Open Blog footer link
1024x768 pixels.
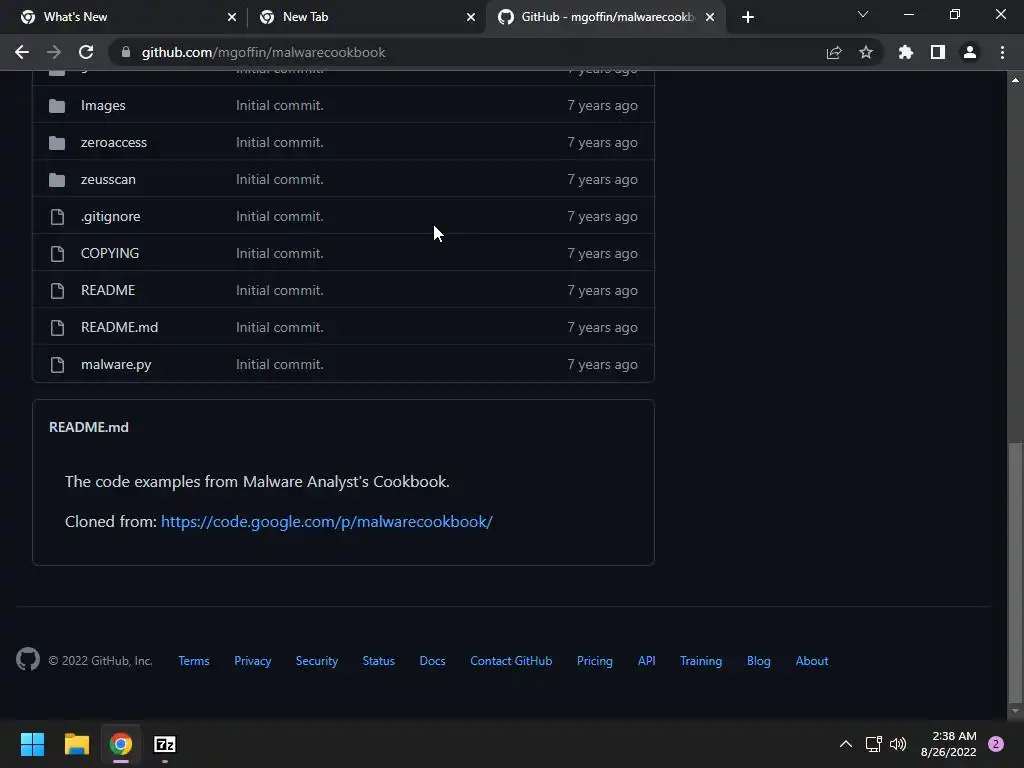click(x=759, y=661)
